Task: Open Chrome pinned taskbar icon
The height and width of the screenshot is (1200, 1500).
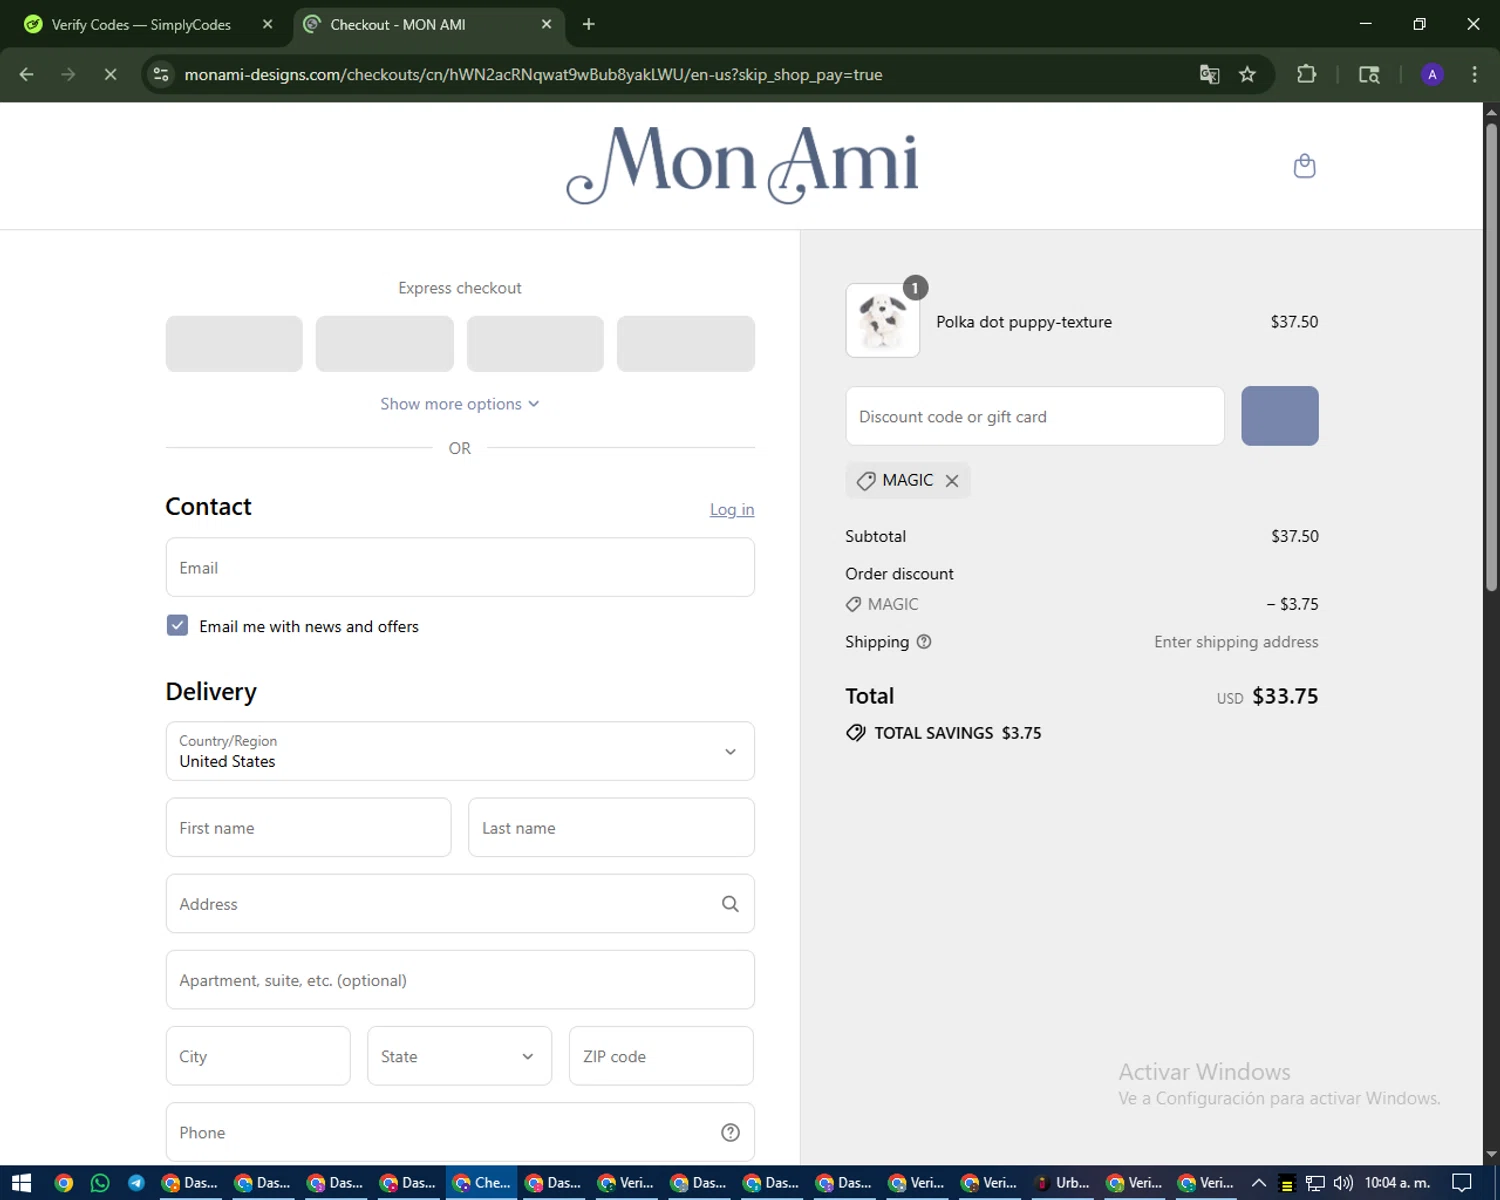Action: tap(63, 1183)
